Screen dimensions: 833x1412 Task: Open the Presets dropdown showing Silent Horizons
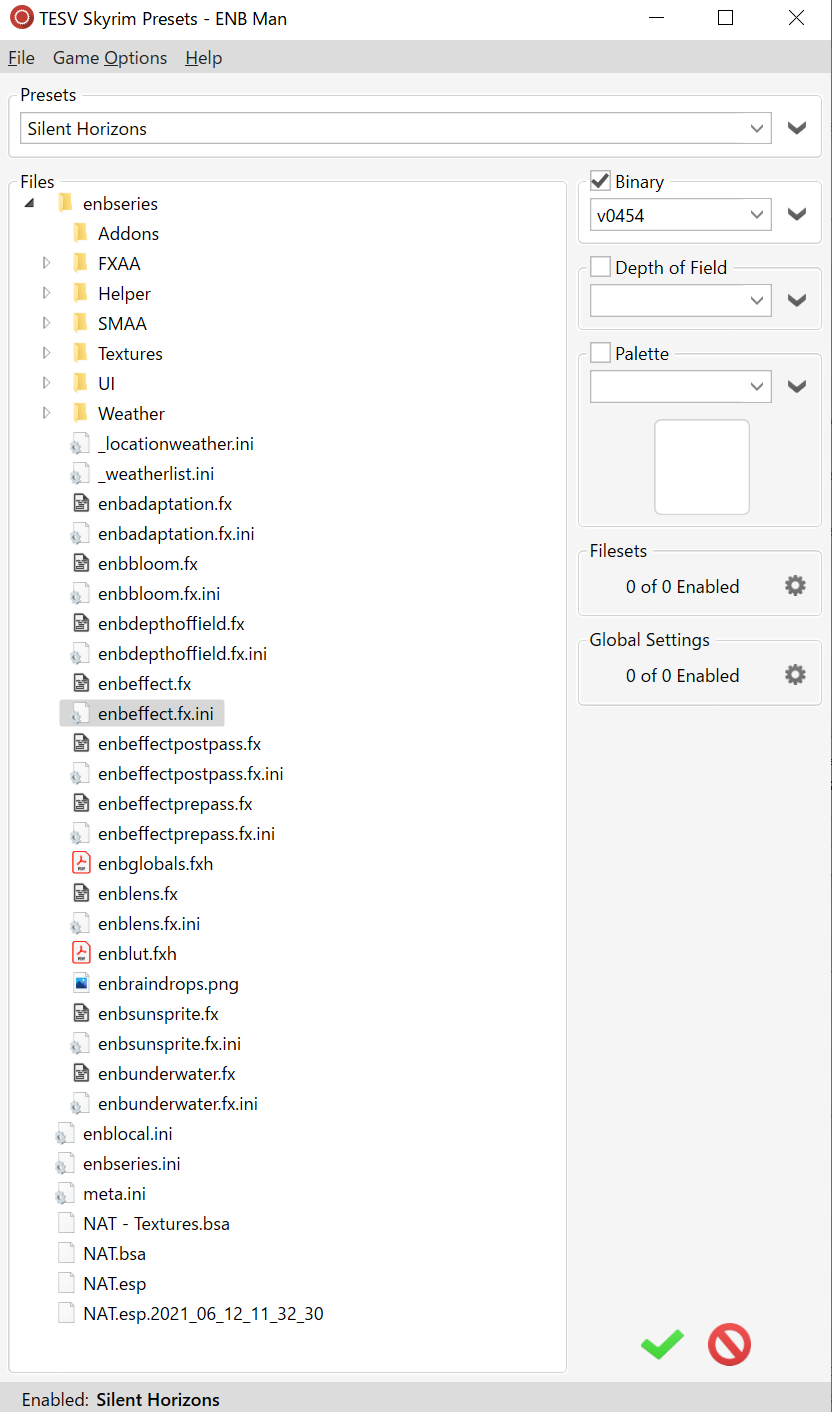coord(395,128)
